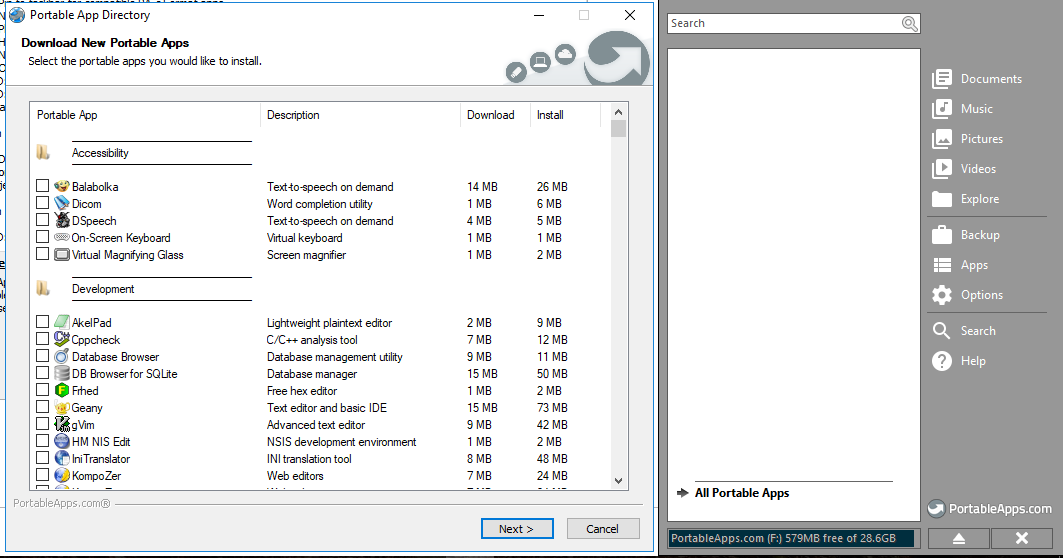This screenshot has width=1063, height=558.
Task: Click the DSpeech app icon
Action: [62, 220]
